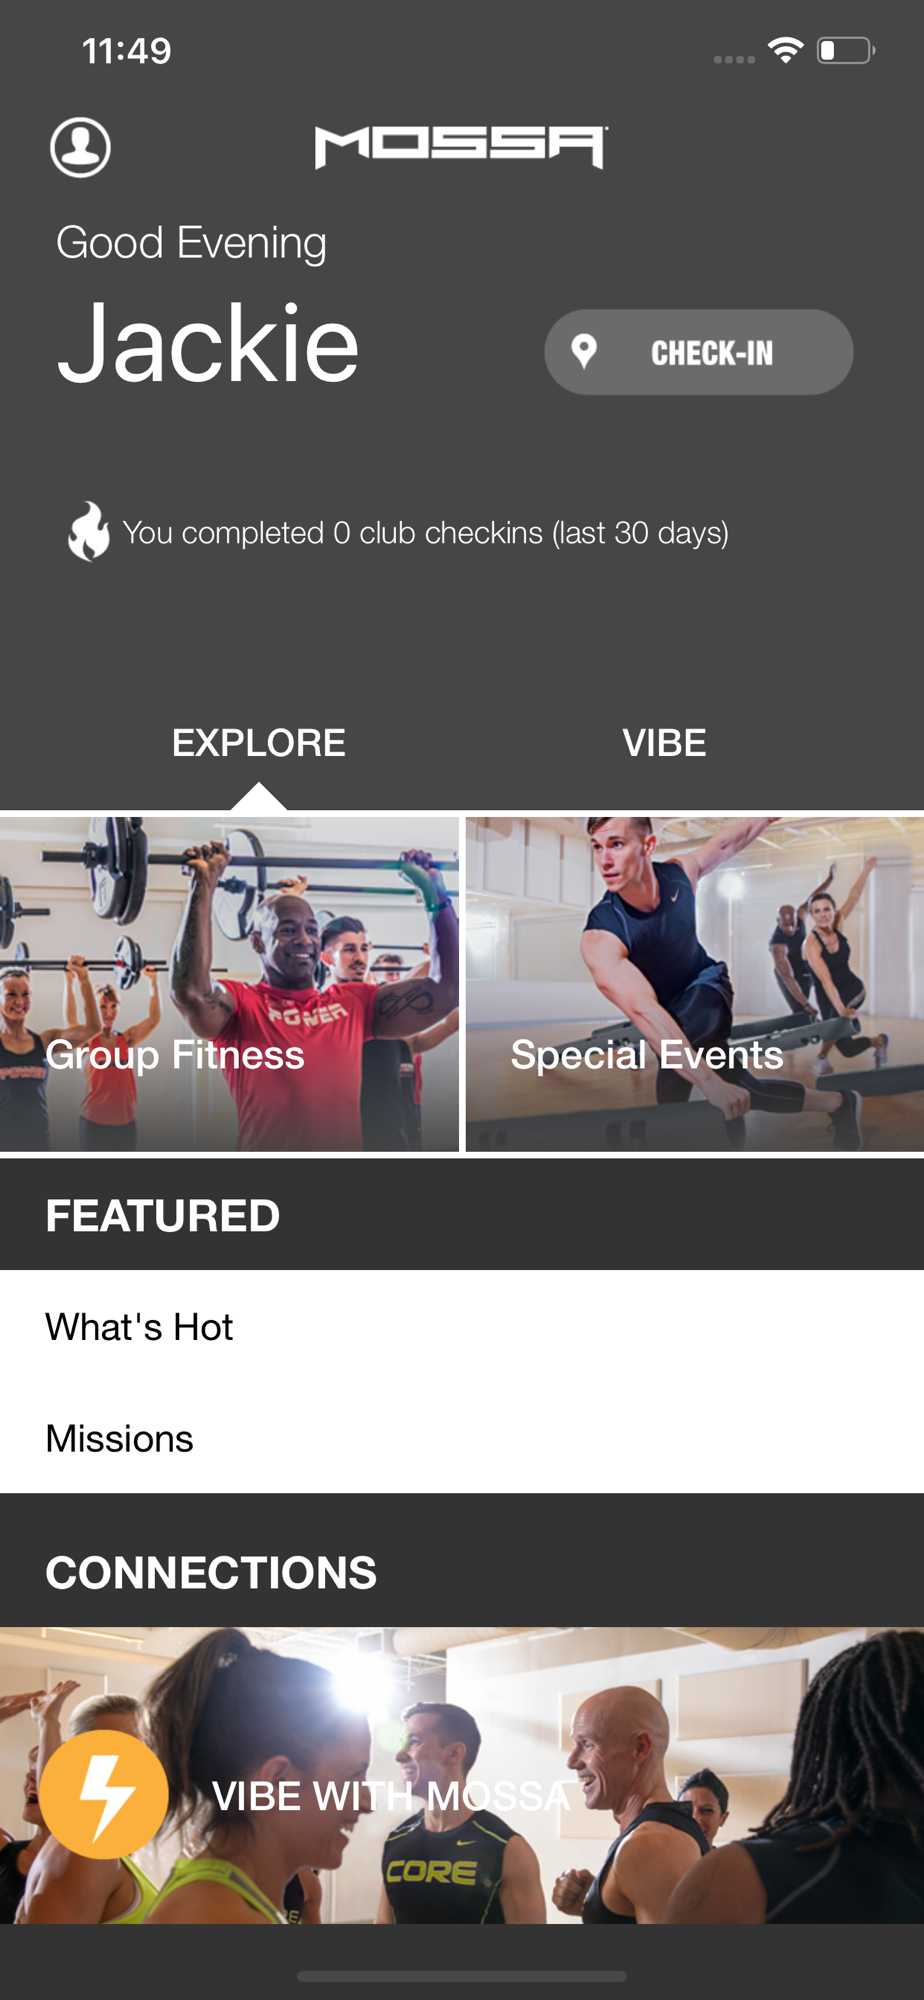This screenshot has width=924, height=2000.
Task: Switch to the VIBE tab
Action: coord(664,743)
